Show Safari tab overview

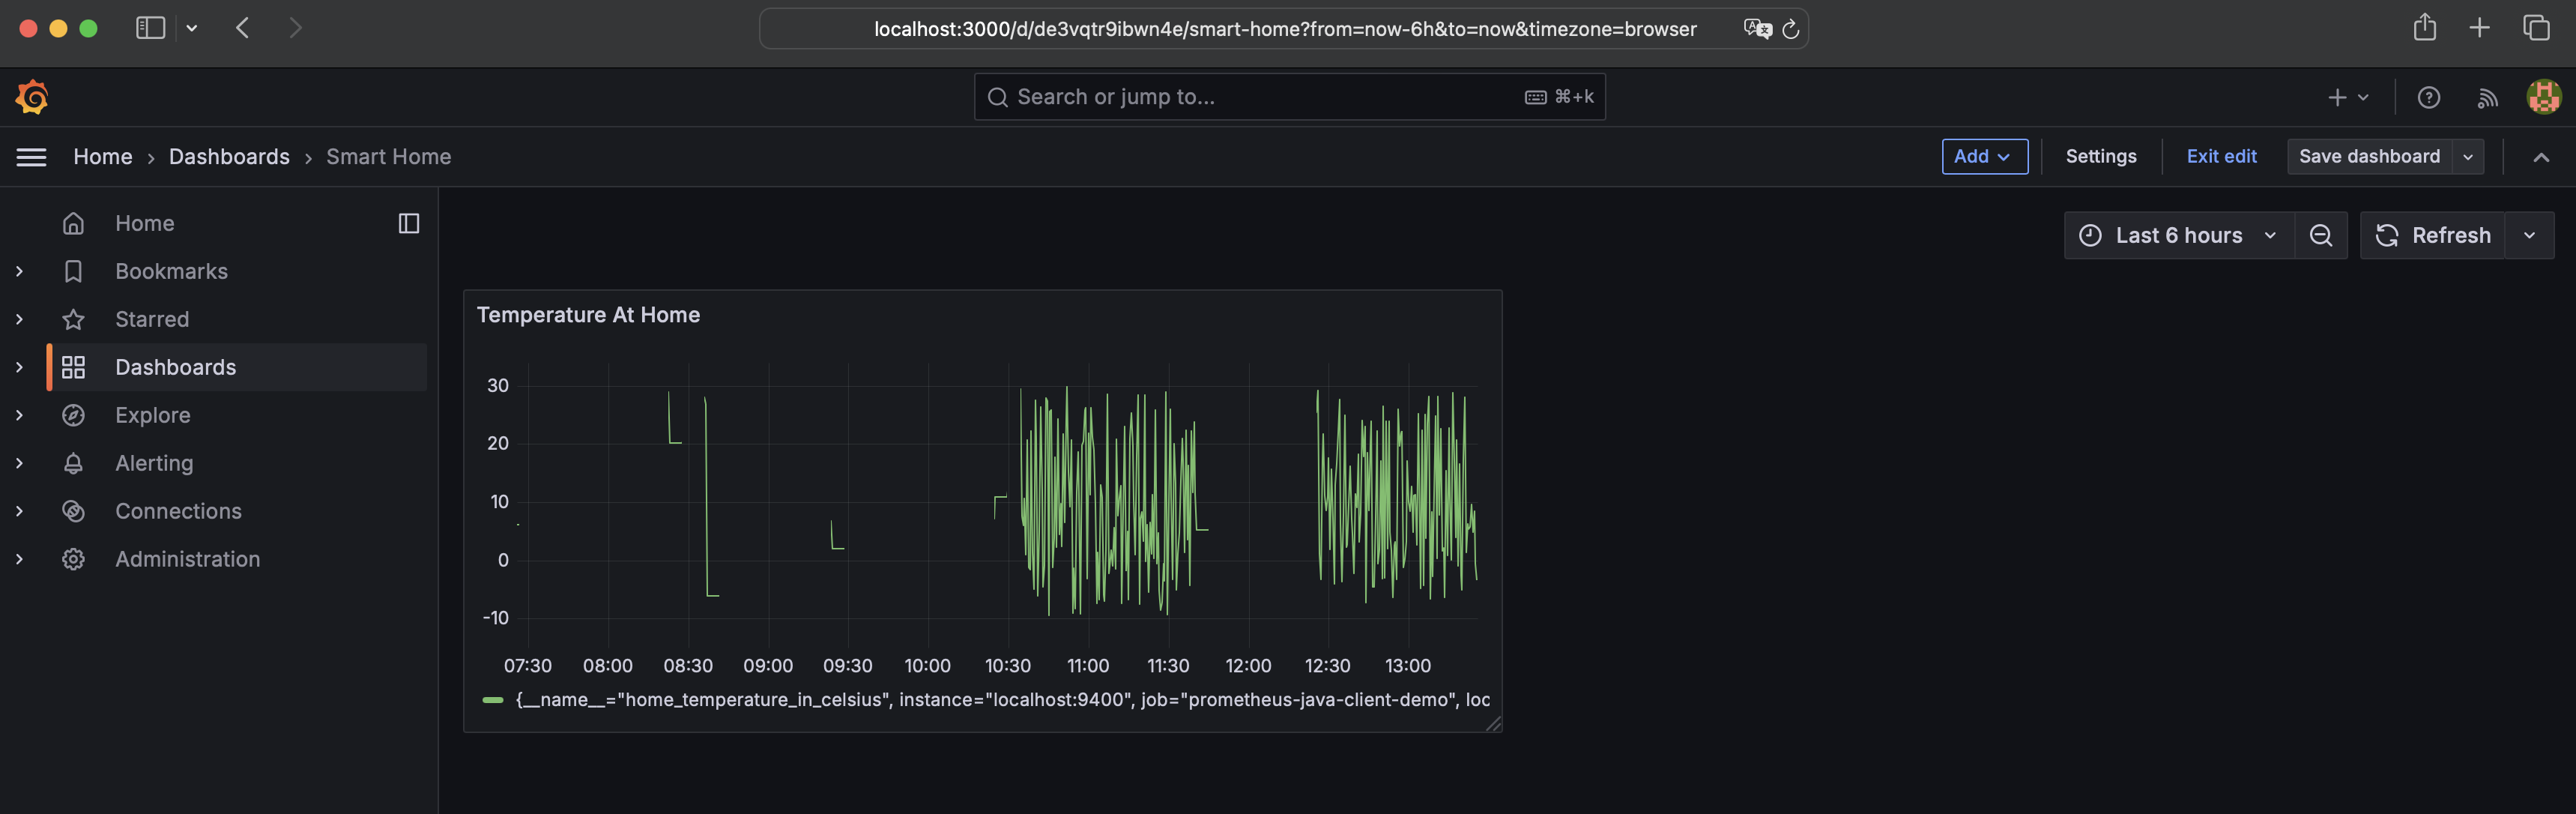[2536, 28]
